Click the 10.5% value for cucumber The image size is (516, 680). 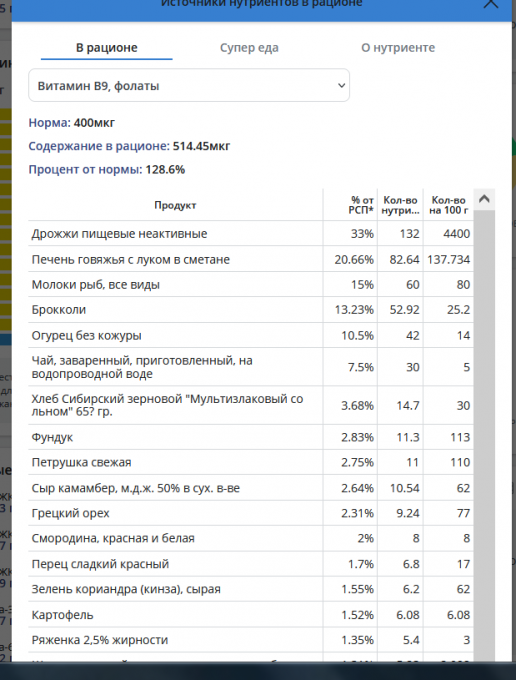click(357, 335)
